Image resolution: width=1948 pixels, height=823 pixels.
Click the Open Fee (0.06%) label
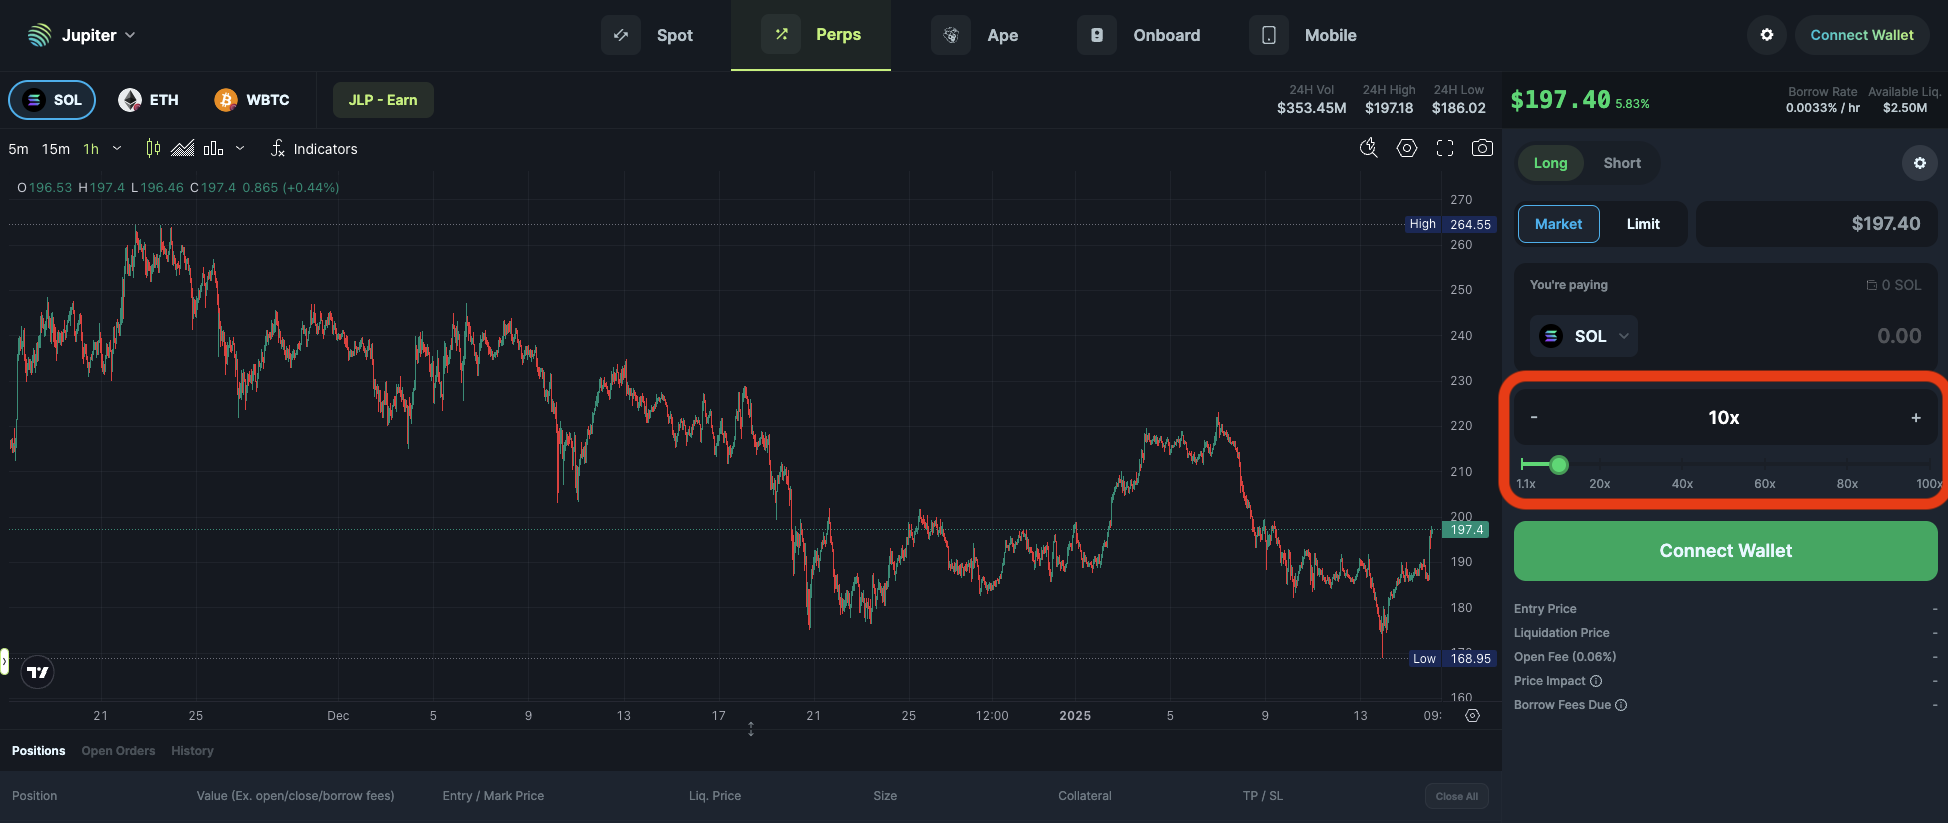[1565, 657]
